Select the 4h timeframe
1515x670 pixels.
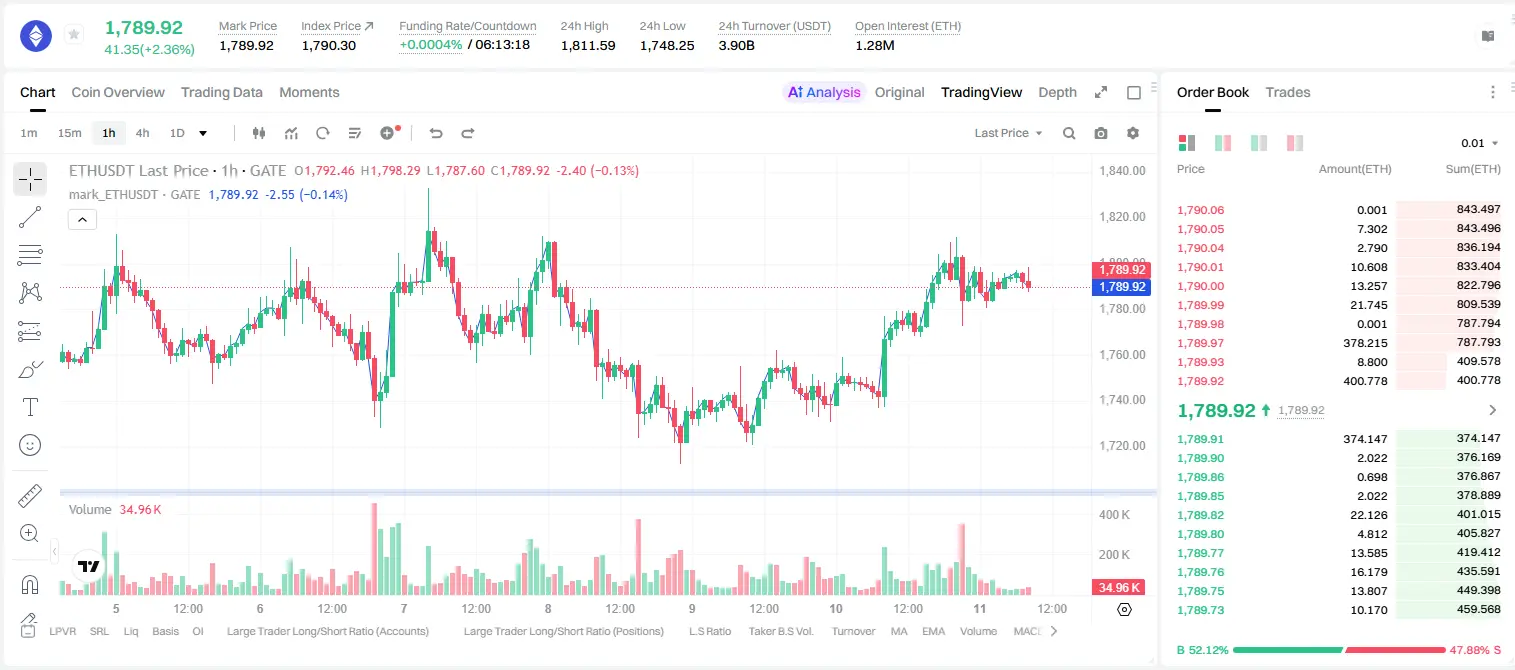[142, 133]
